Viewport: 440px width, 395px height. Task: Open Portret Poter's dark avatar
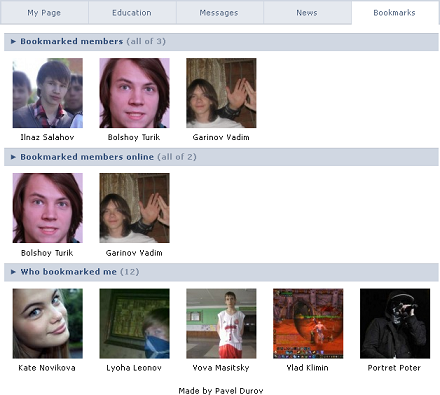click(x=395, y=323)
